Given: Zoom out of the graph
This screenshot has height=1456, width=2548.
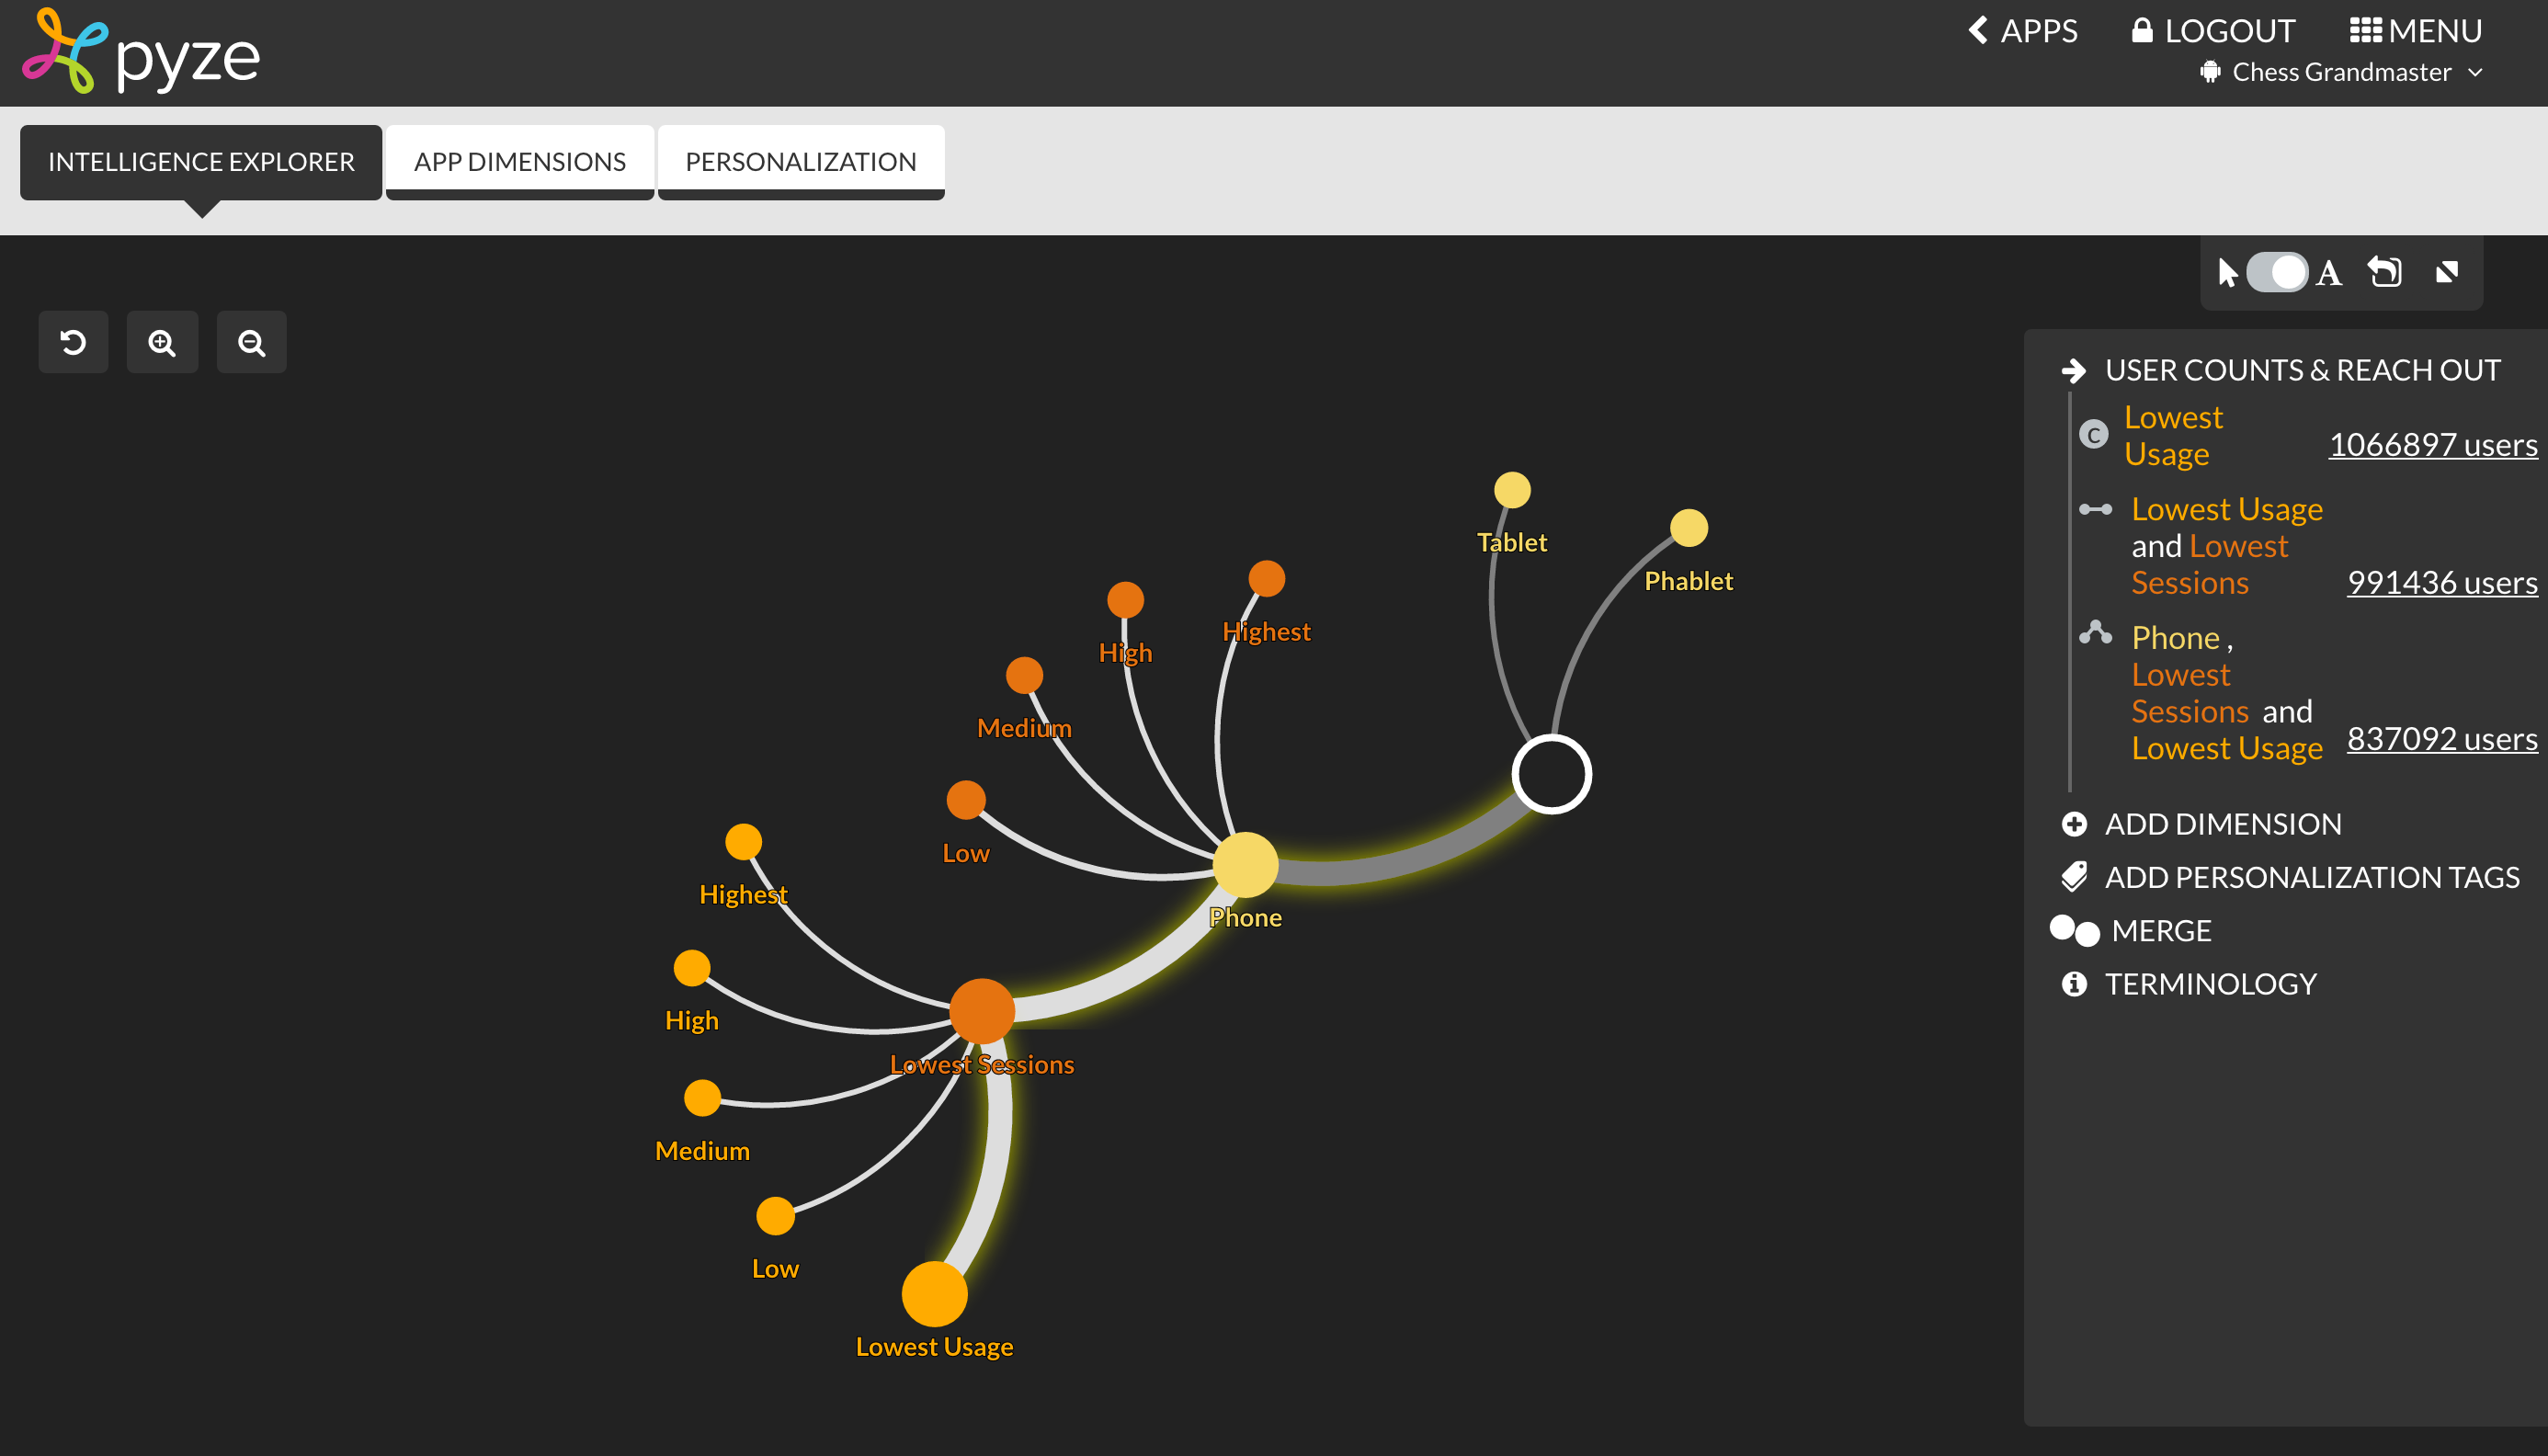Looking at the screenshot, I should [x=251, y=343].
